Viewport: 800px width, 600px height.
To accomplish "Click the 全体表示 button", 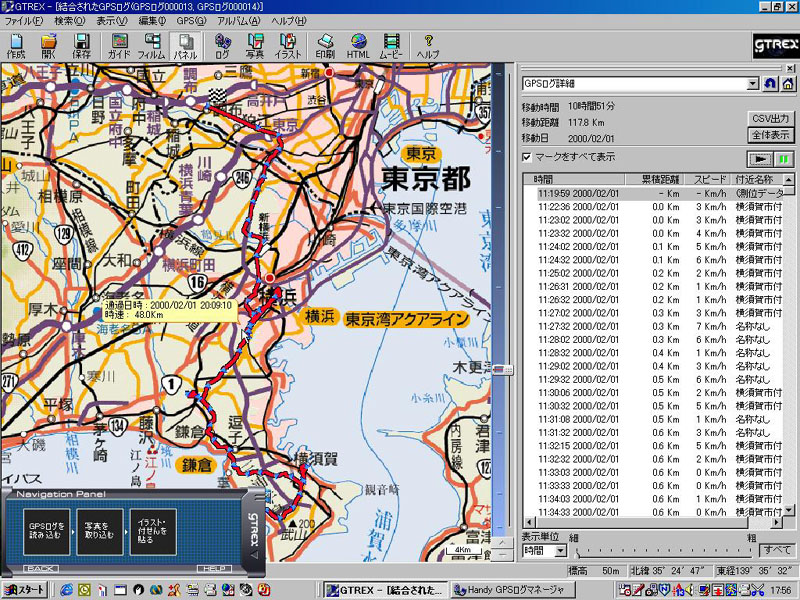I will [x=771, y=134].
